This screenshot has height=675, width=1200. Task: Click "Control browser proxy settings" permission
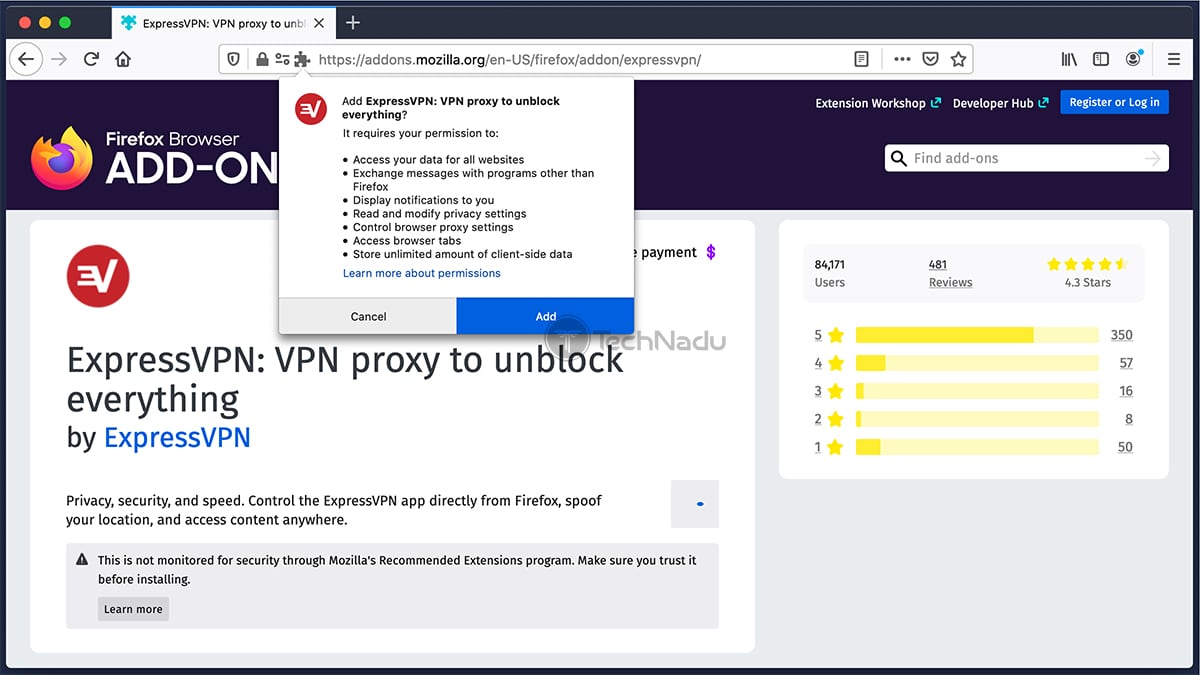pos(433,227)
